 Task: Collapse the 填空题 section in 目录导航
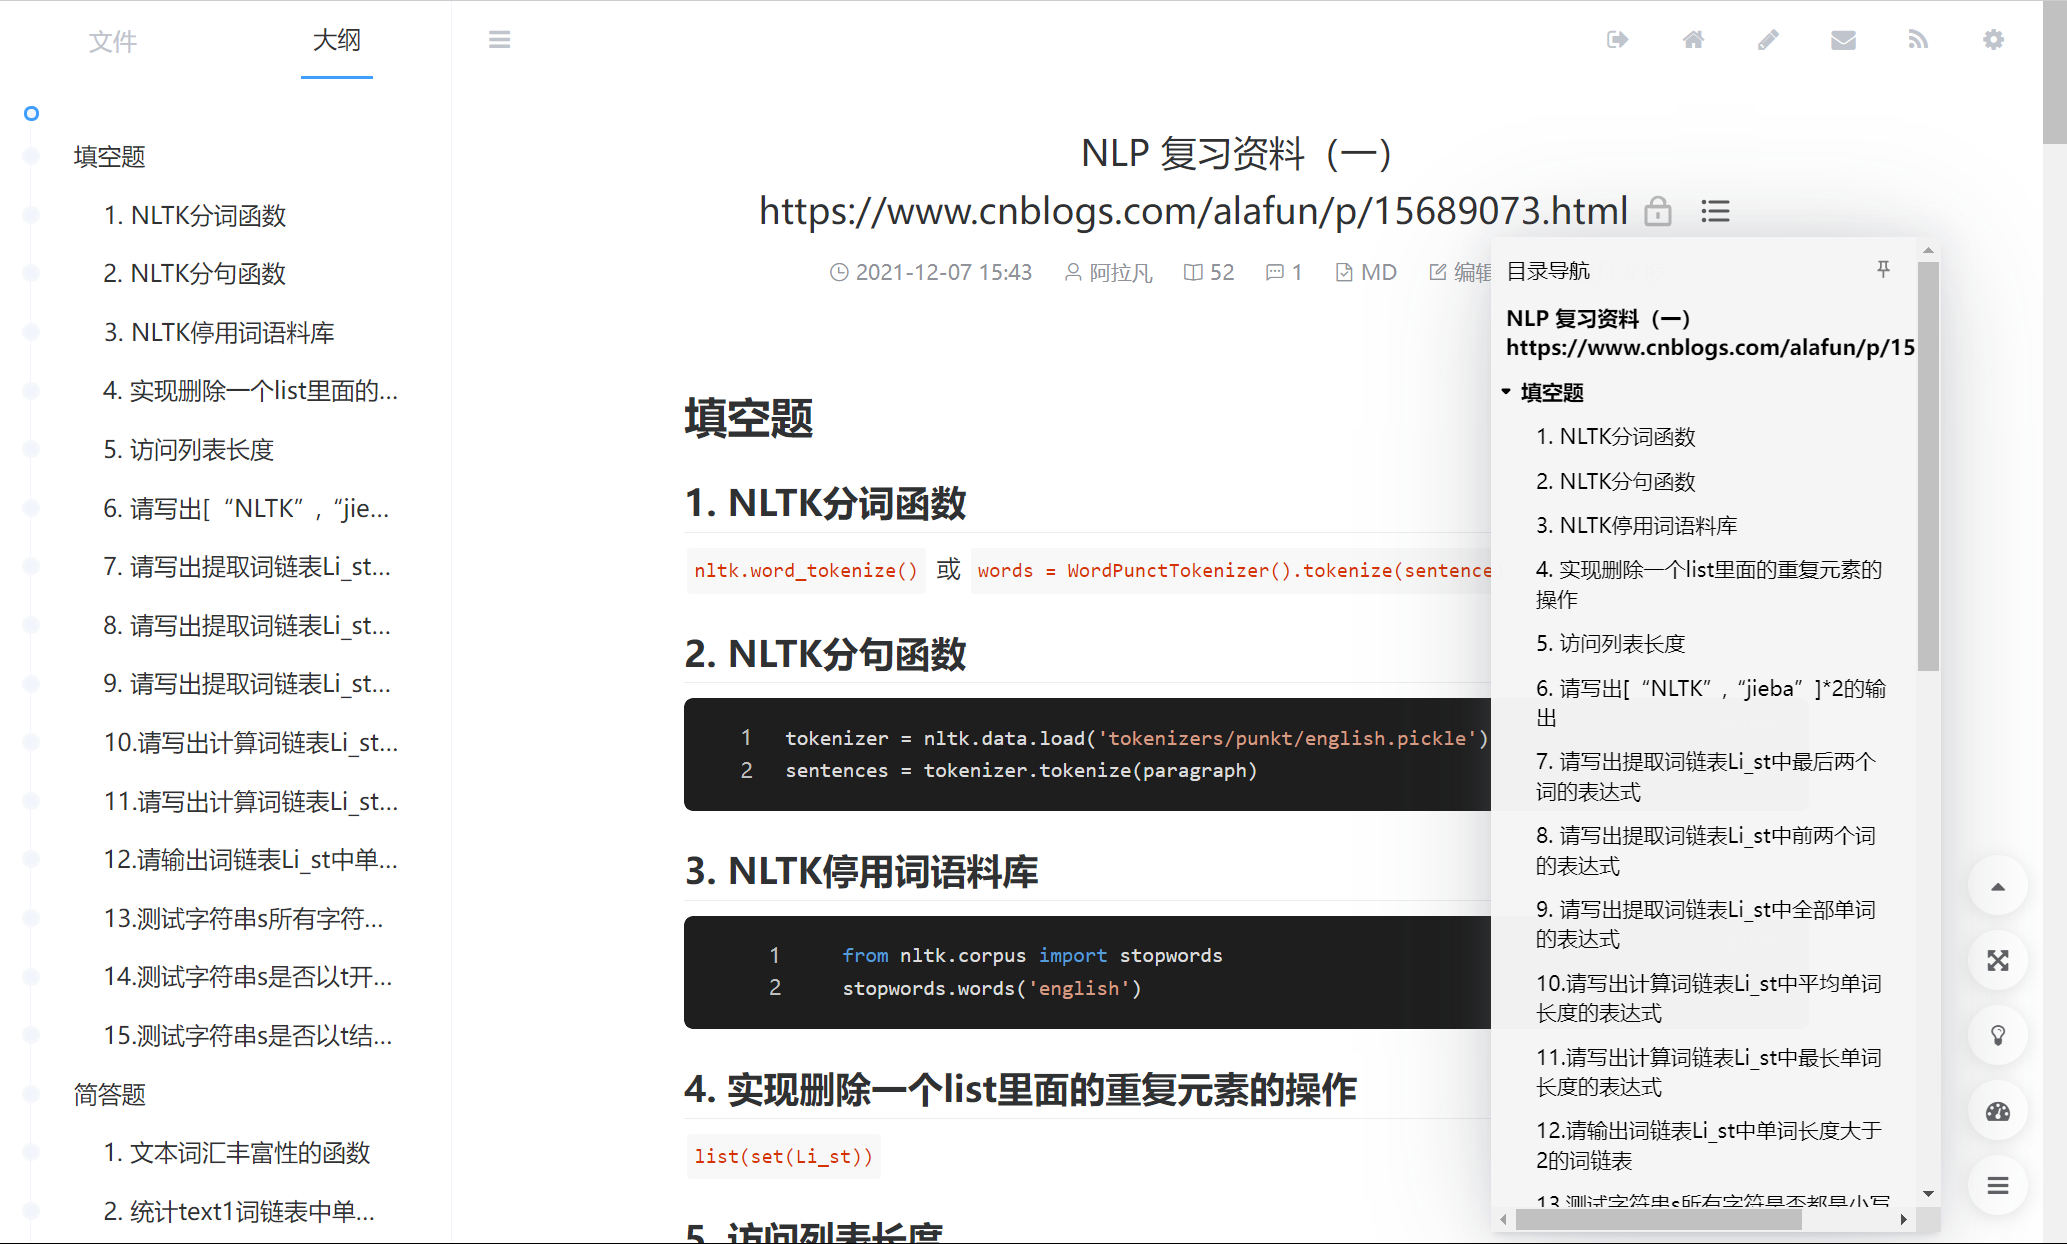(1506, 392)
